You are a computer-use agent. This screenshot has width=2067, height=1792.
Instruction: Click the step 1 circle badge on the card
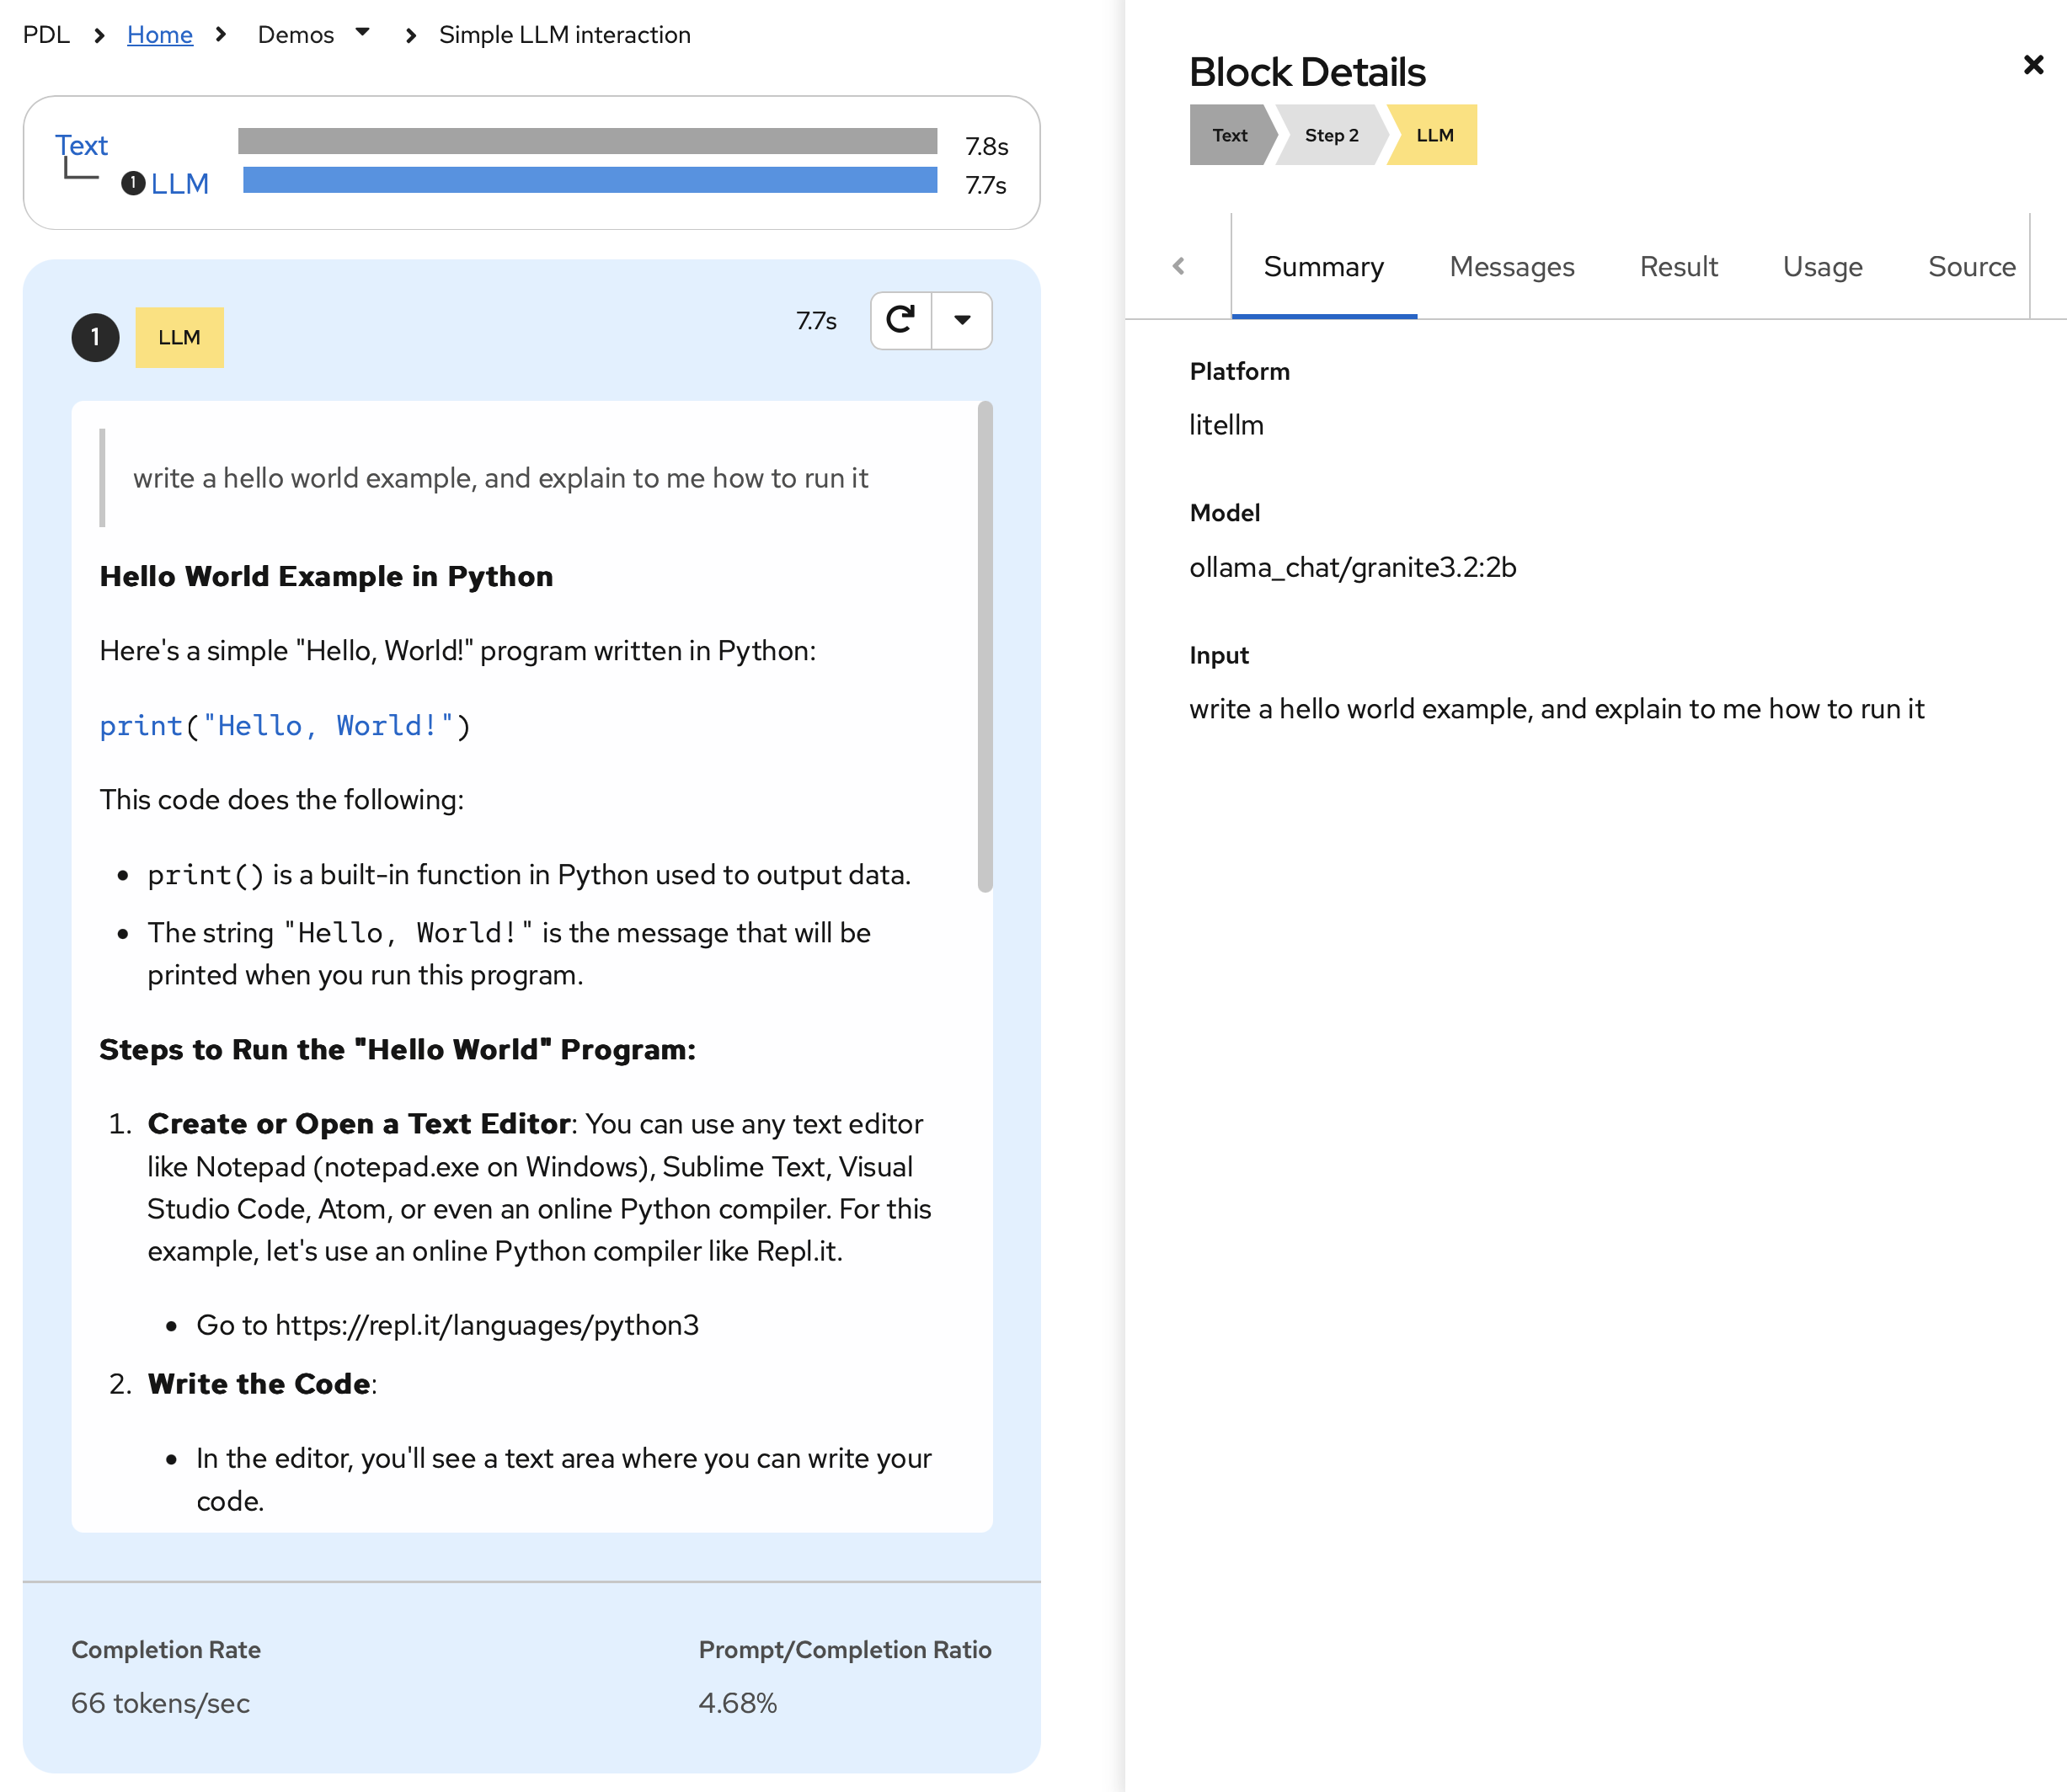[x=96, y=338]
